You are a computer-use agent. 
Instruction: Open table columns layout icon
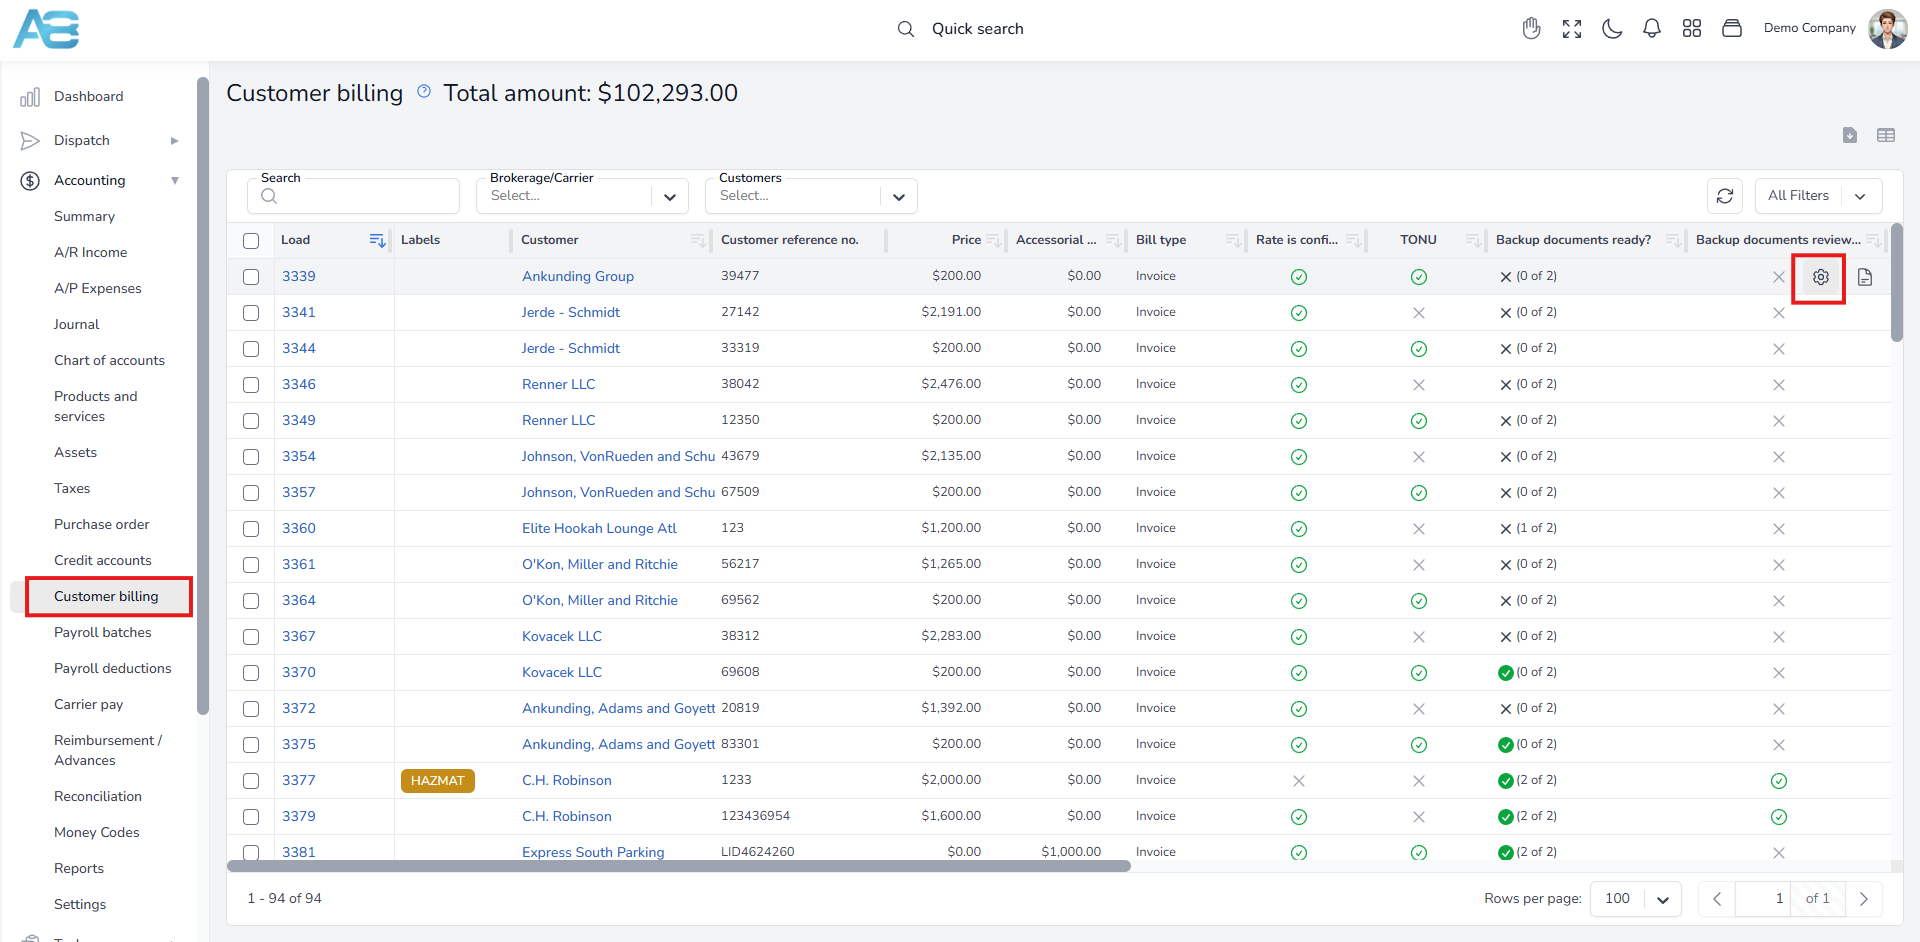tap(1886, 135)
